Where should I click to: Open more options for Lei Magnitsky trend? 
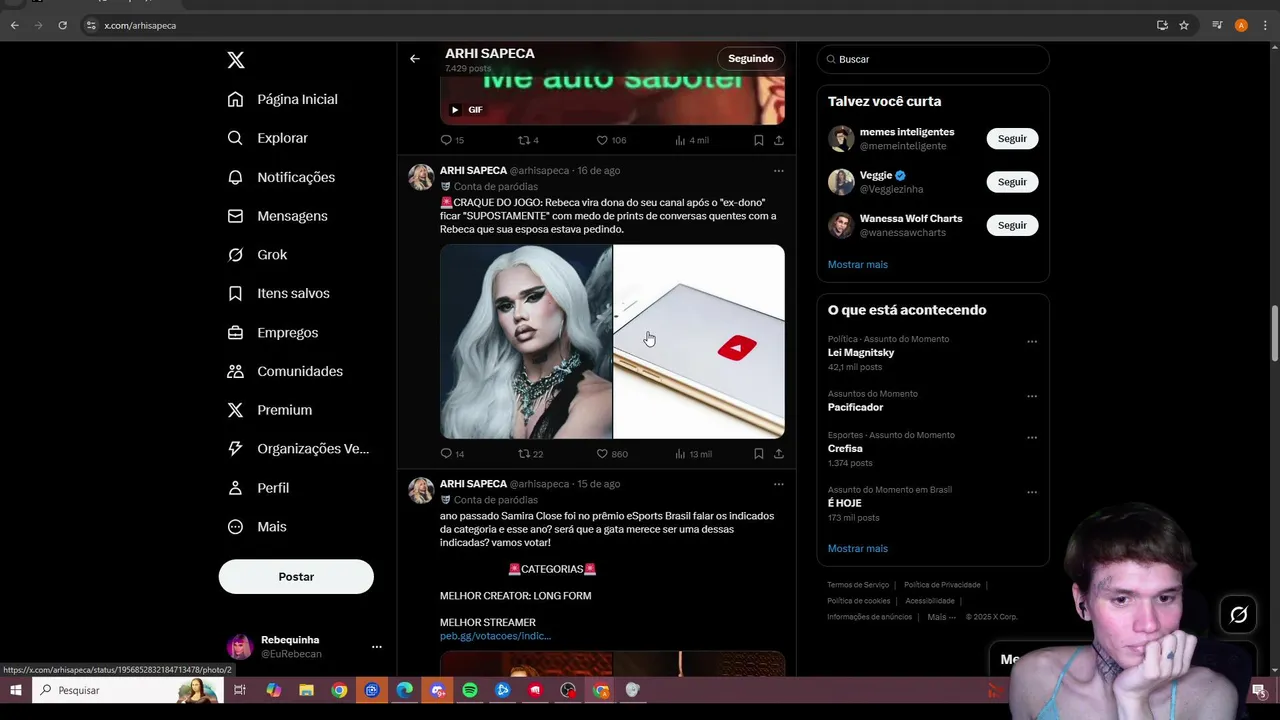1032,342
